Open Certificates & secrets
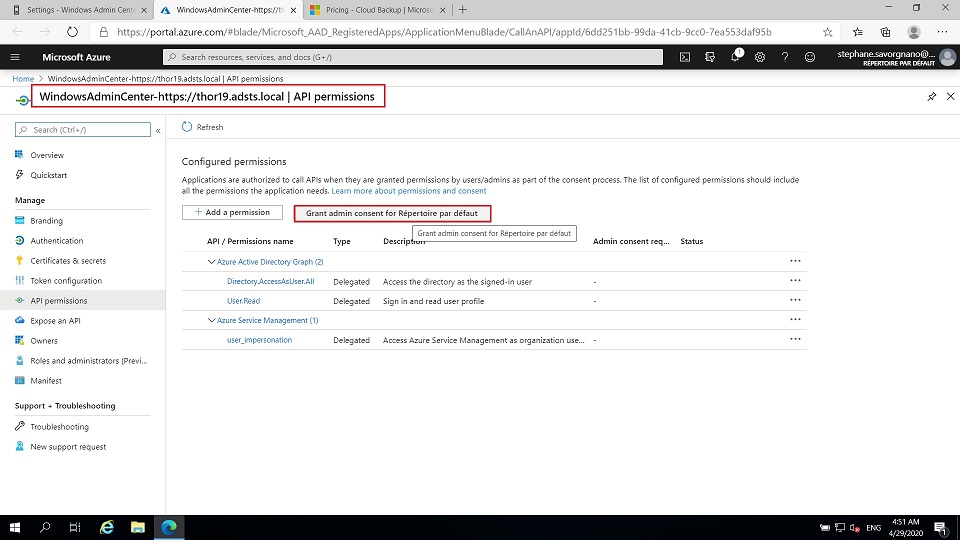The width and height of the screenshot is (960, 540). pos(68,261)
